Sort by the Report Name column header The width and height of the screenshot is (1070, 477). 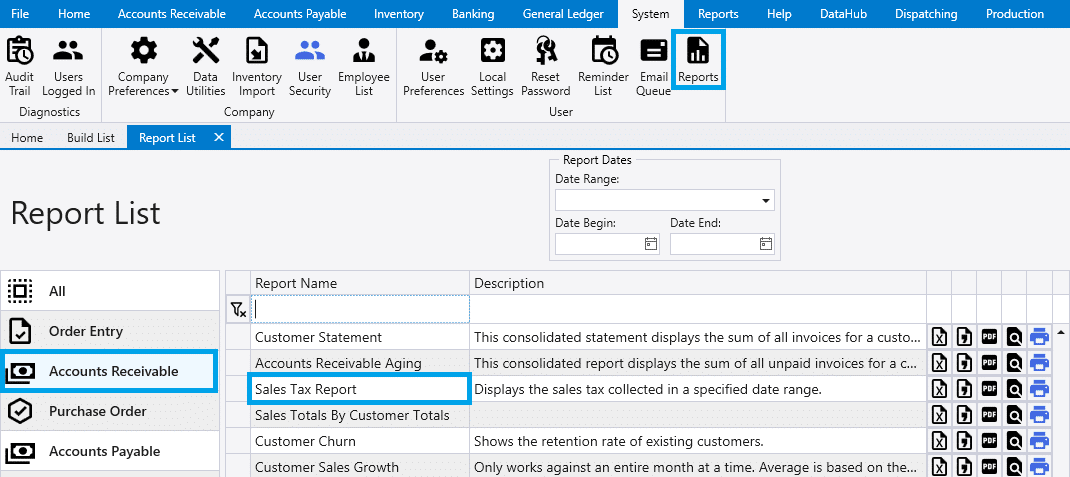click(x=360, y=283)
